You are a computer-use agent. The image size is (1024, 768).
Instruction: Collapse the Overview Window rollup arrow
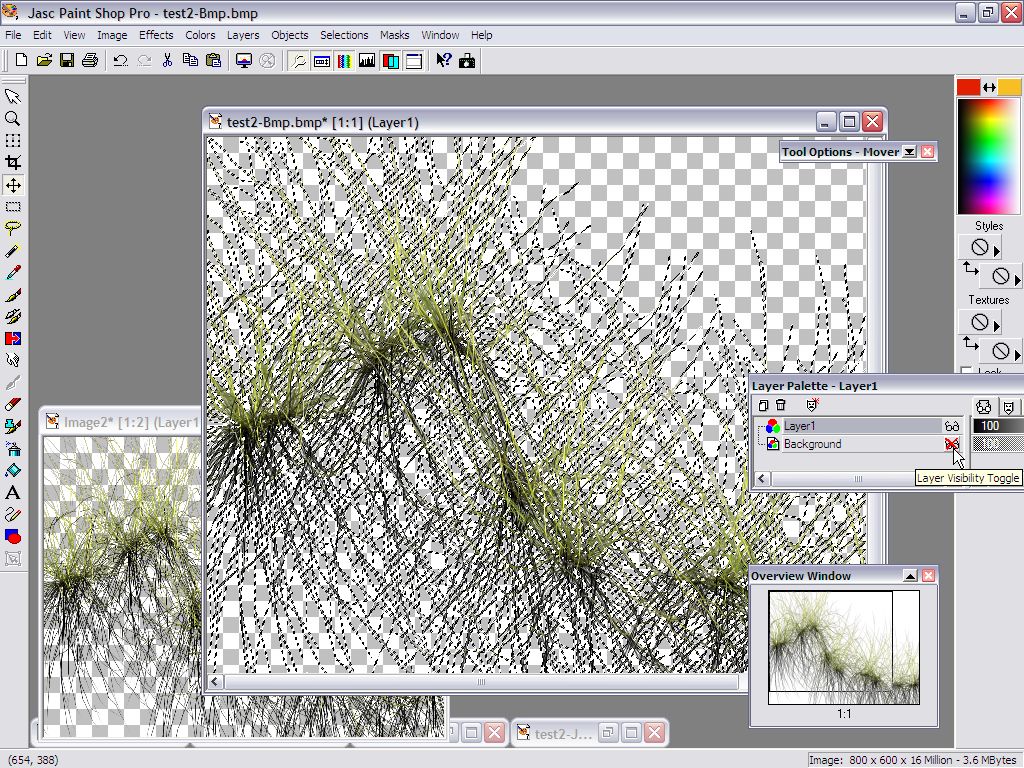pyautogui.click(x=910, y=576)
